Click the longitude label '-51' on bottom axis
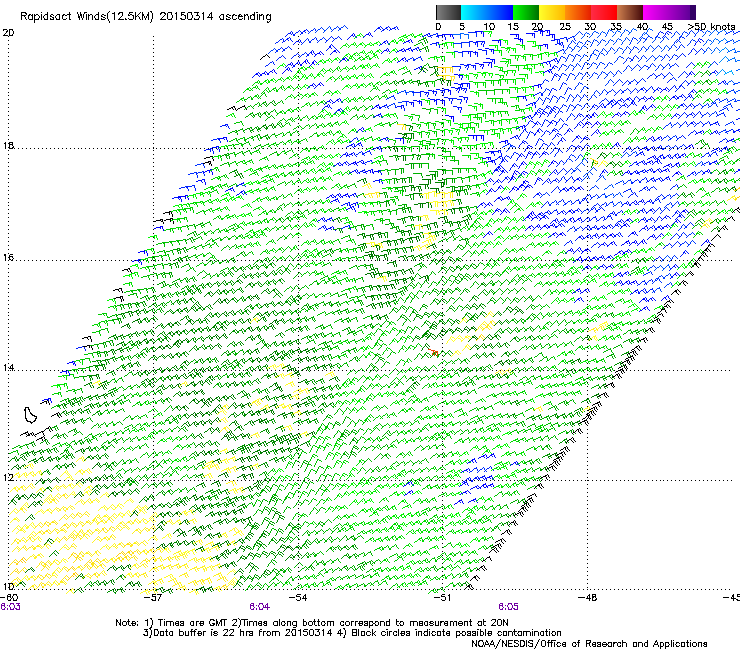The width and height of the screenshot is (740, 650). click(442, 598)
